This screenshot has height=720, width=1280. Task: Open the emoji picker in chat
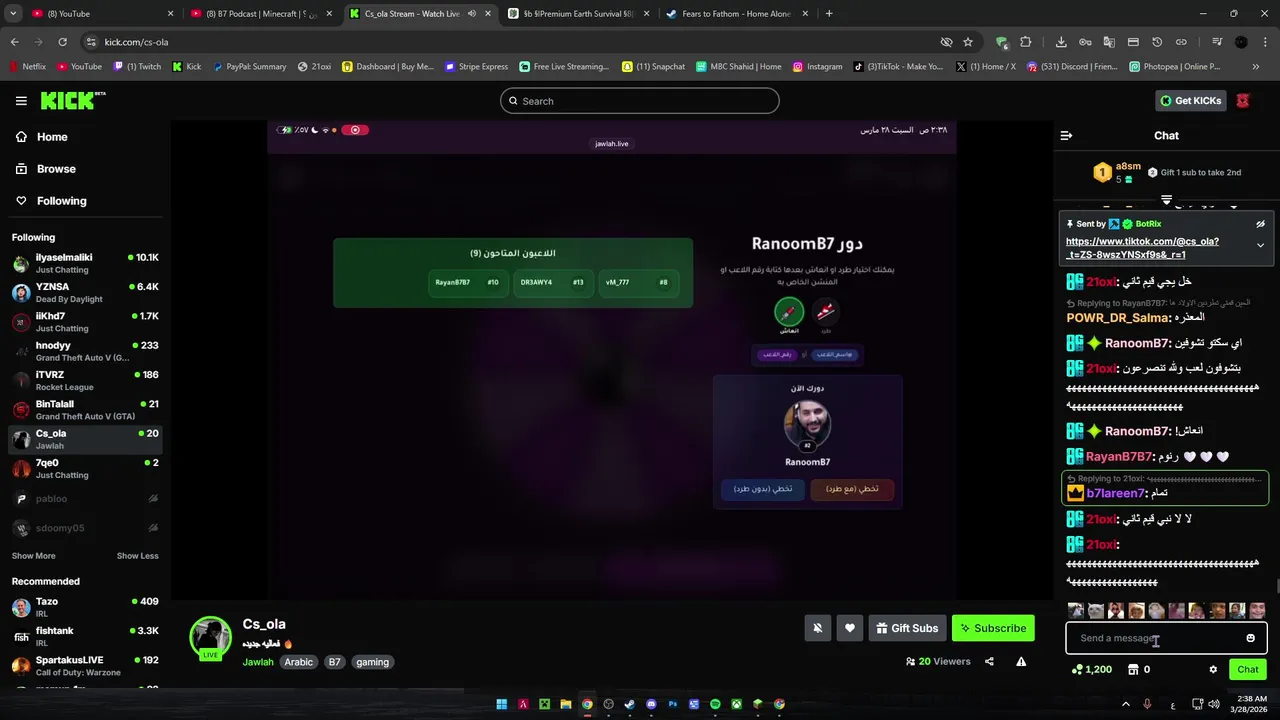pyautogui.click(x=1250, y=638)
